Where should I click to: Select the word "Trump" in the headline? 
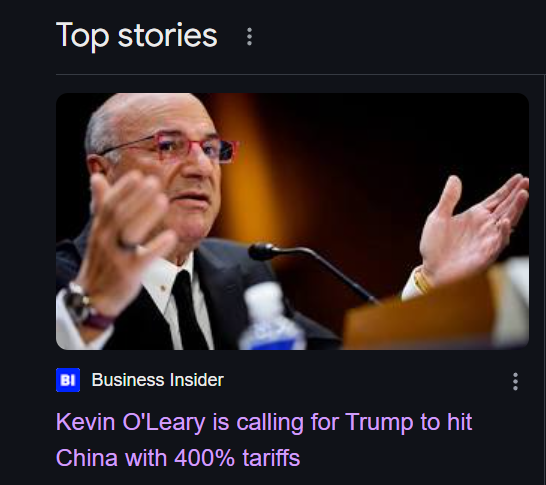[379, 422]
